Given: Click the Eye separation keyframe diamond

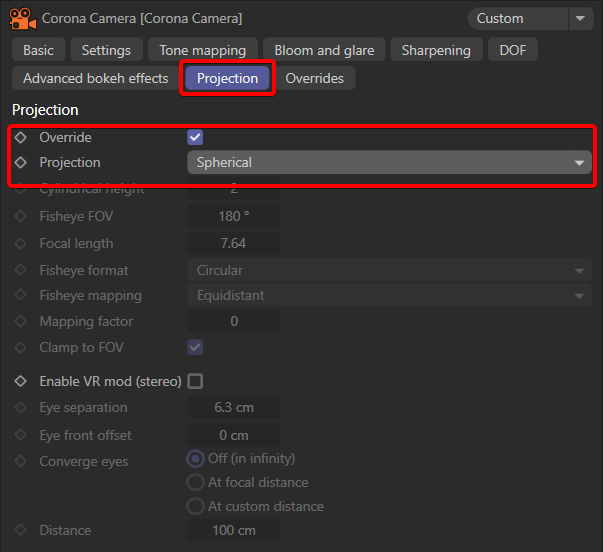Looking at the screenshot, I should (x=20, y=407).
